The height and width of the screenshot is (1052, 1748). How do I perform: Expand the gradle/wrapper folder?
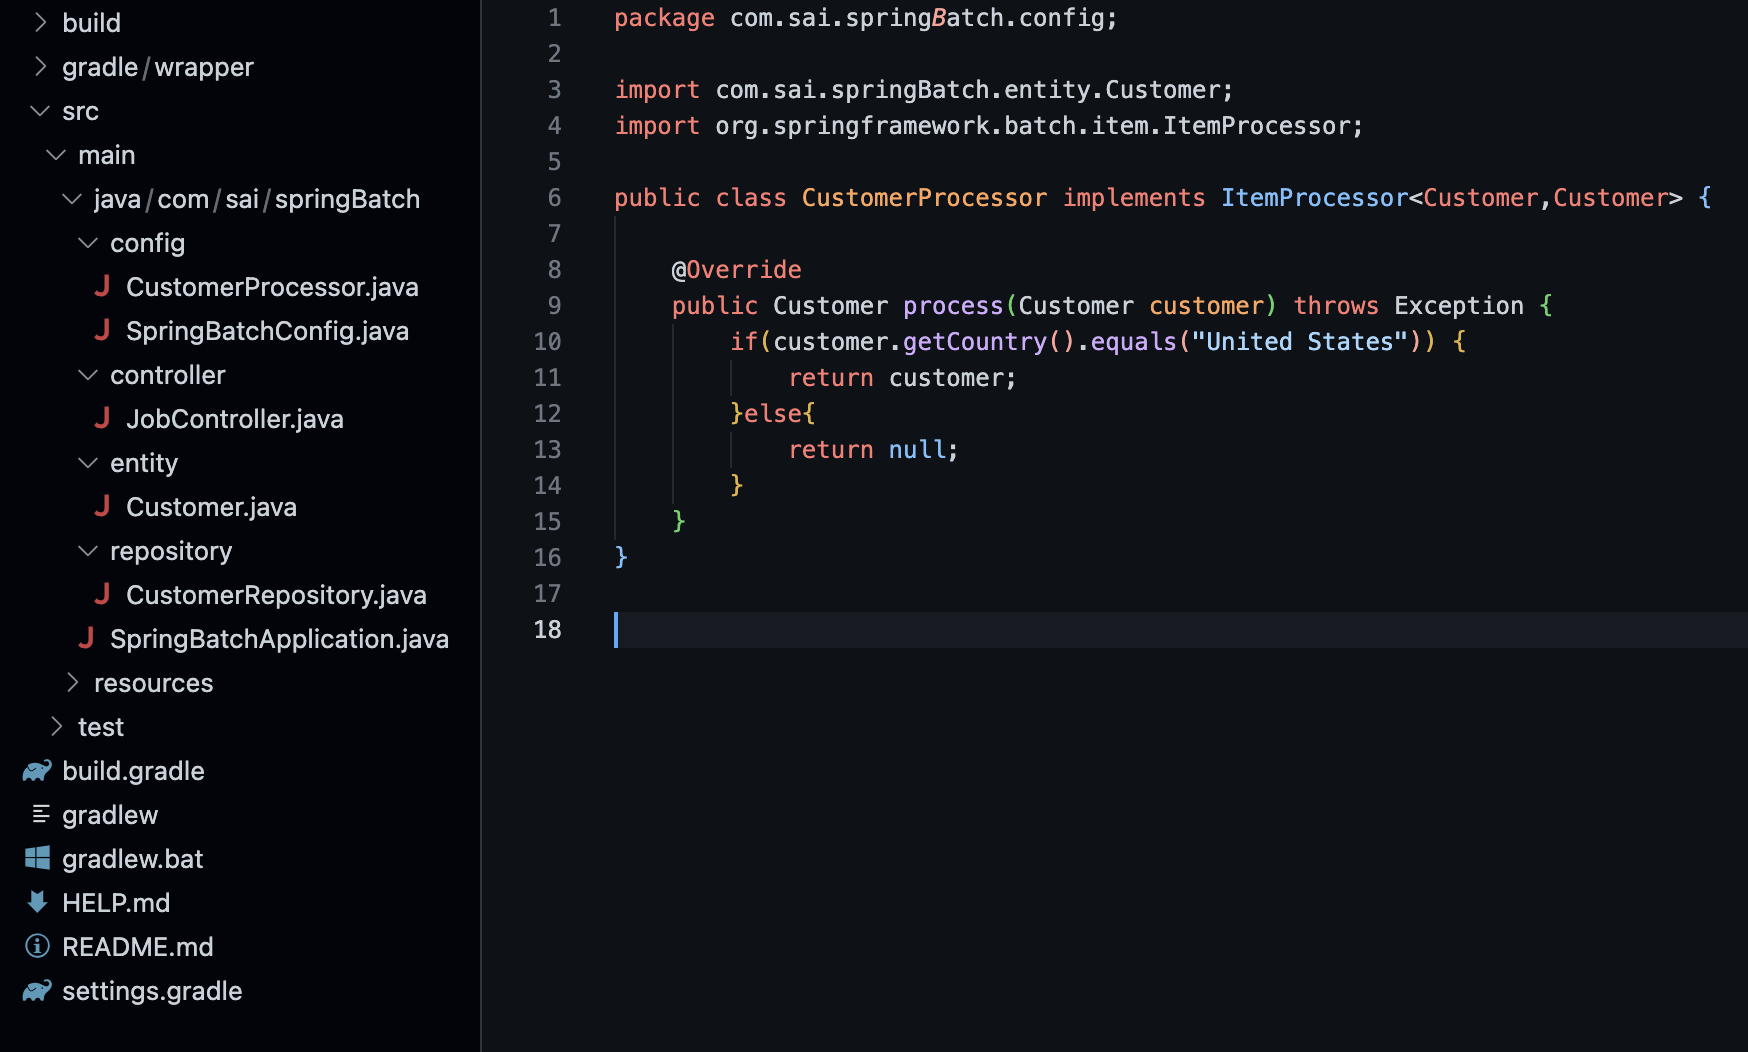[40, 66]
